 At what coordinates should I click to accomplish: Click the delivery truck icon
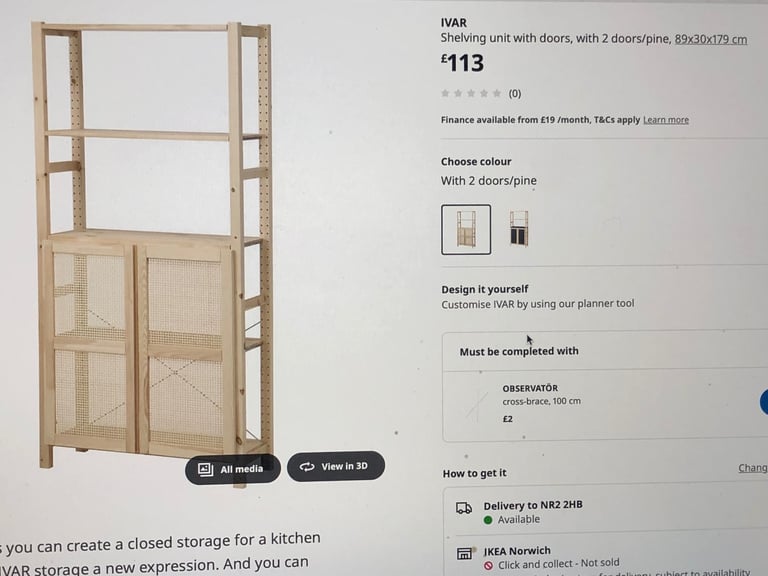(x=463, y=508)
